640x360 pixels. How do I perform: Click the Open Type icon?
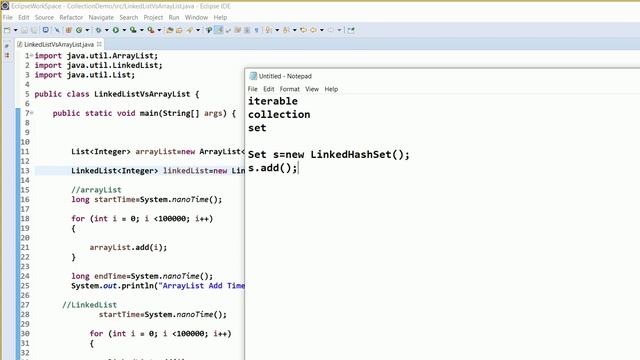(x=169, y=30)
